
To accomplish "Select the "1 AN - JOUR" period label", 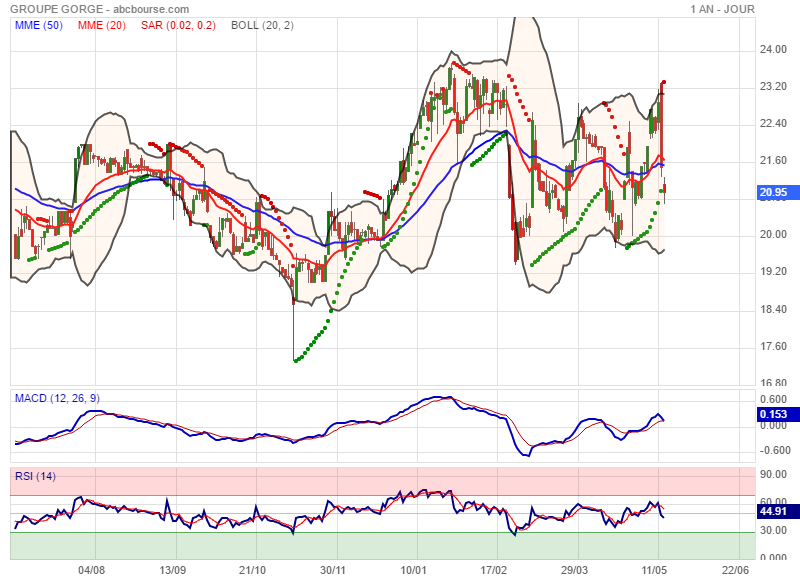I will pos(722,9).
